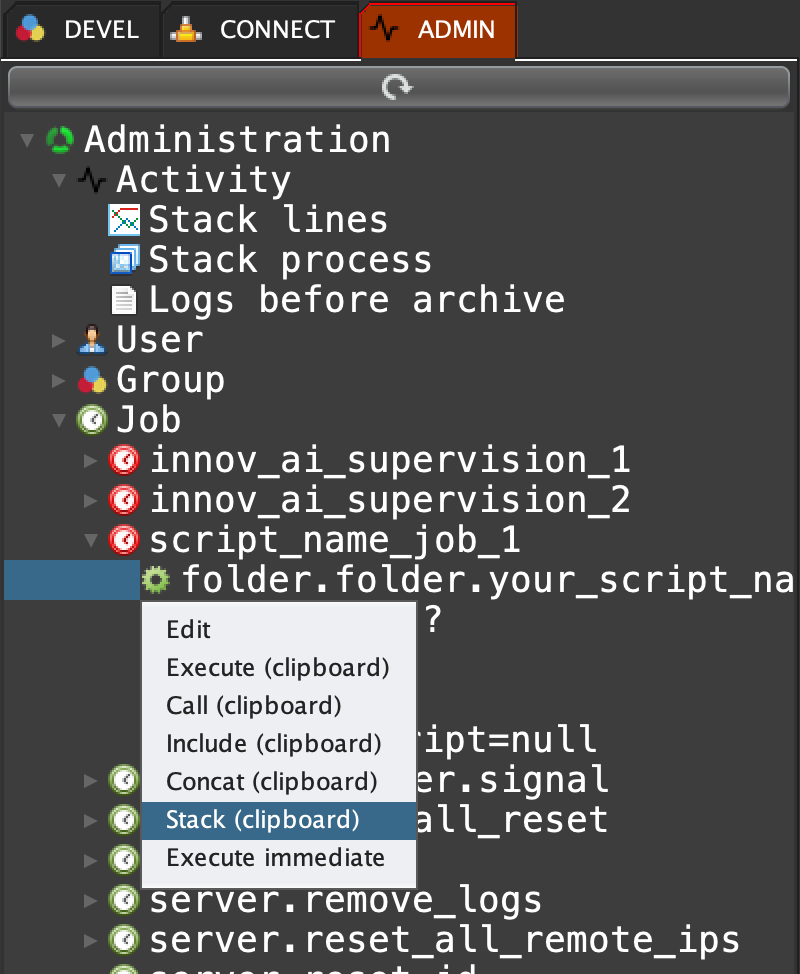Switch to the DEVEL tab
The width and height of the screenshot is (800, 974).
82,30
